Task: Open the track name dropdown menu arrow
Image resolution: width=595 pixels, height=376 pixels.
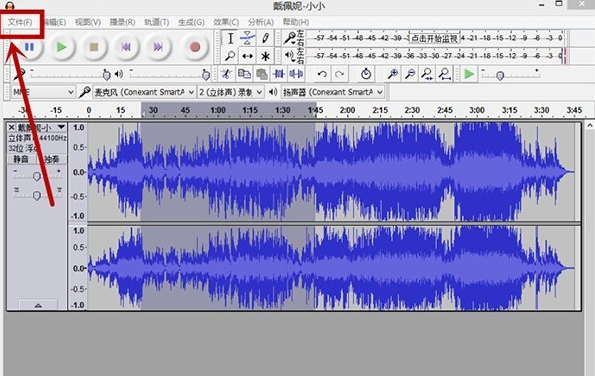Action: tap(61, 127)
